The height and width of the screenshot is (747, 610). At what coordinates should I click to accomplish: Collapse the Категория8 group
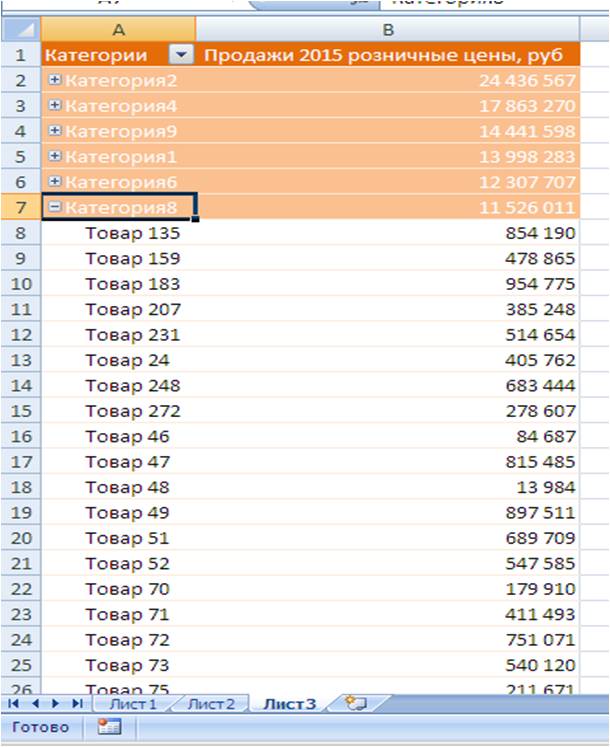pos(55,207)
